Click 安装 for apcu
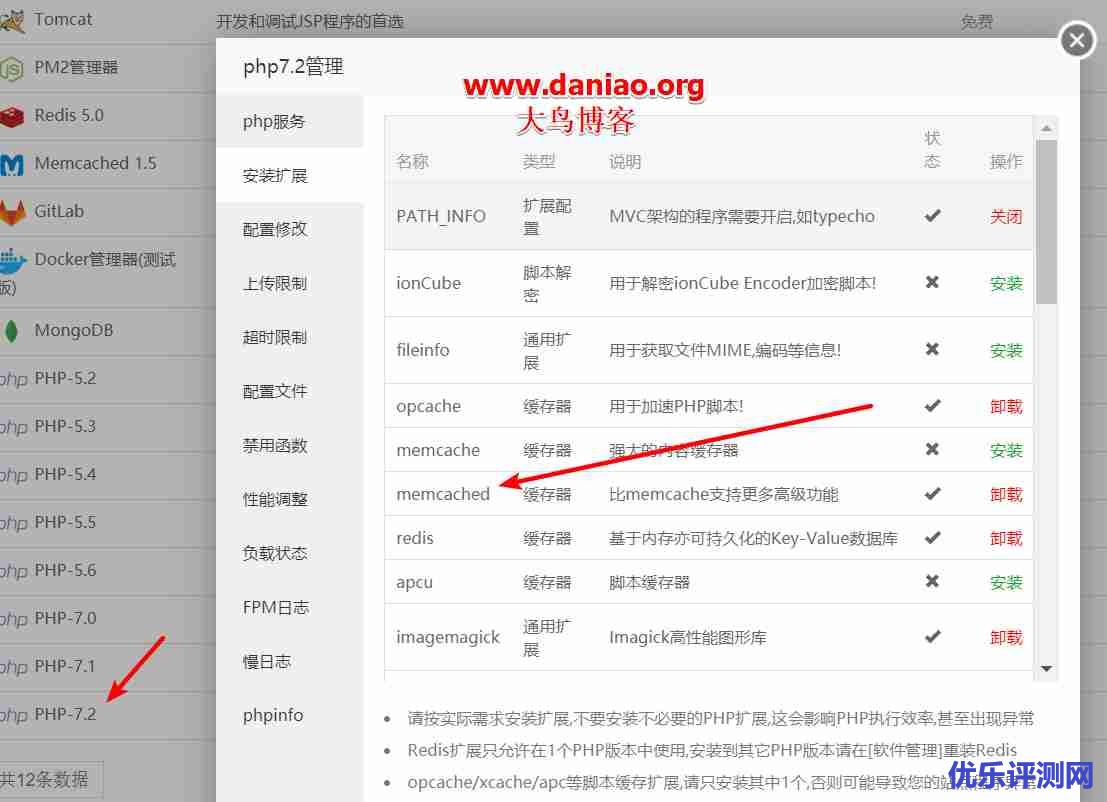1107x802 pixels. [x=1005, y=582]
